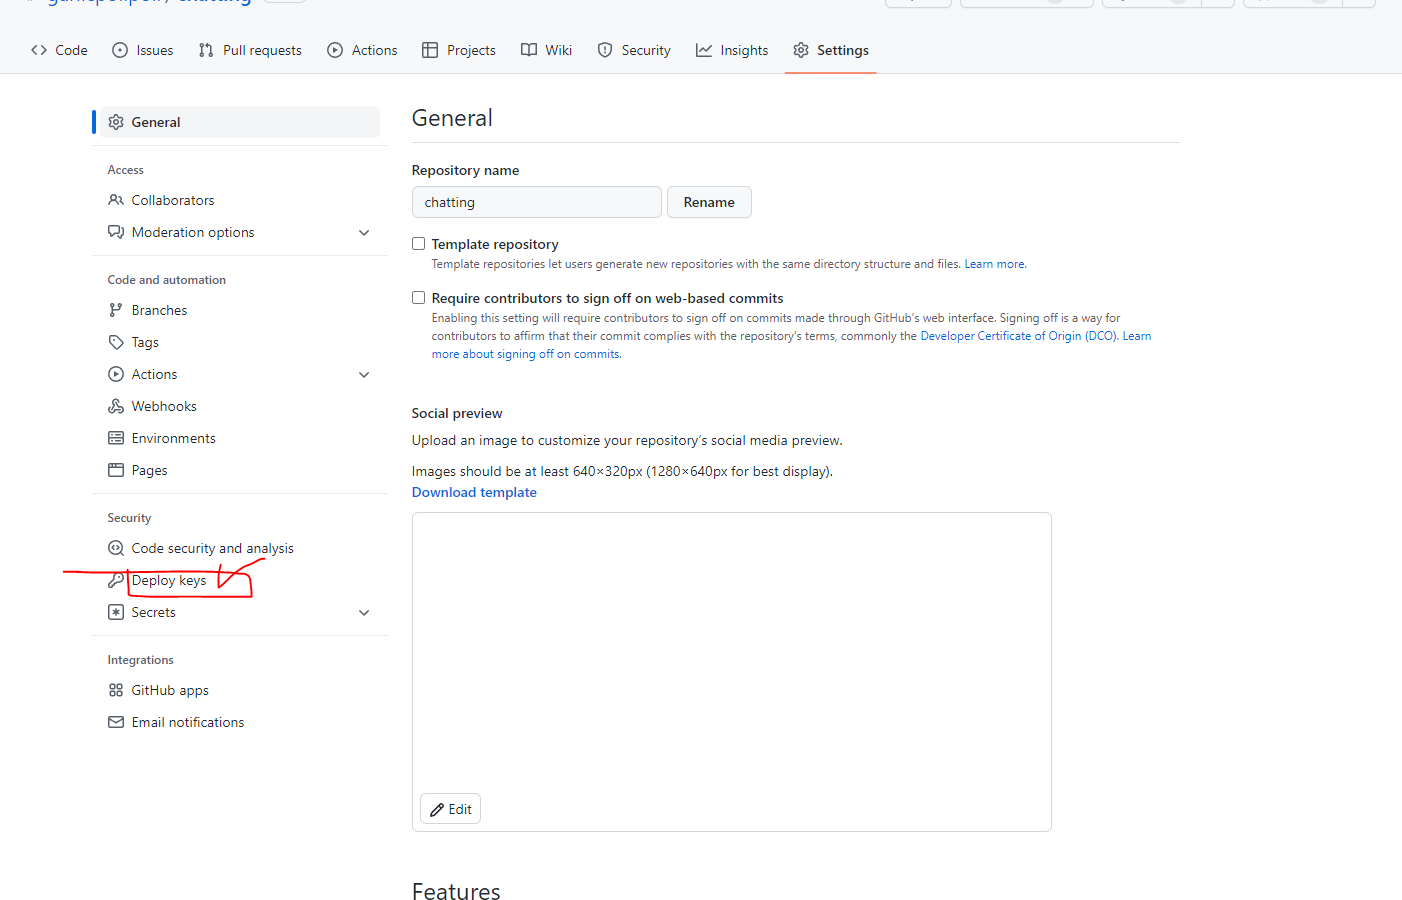The image size is (1402, 900).
Task: Open the Code tab
Action: [x=59, y=50]
